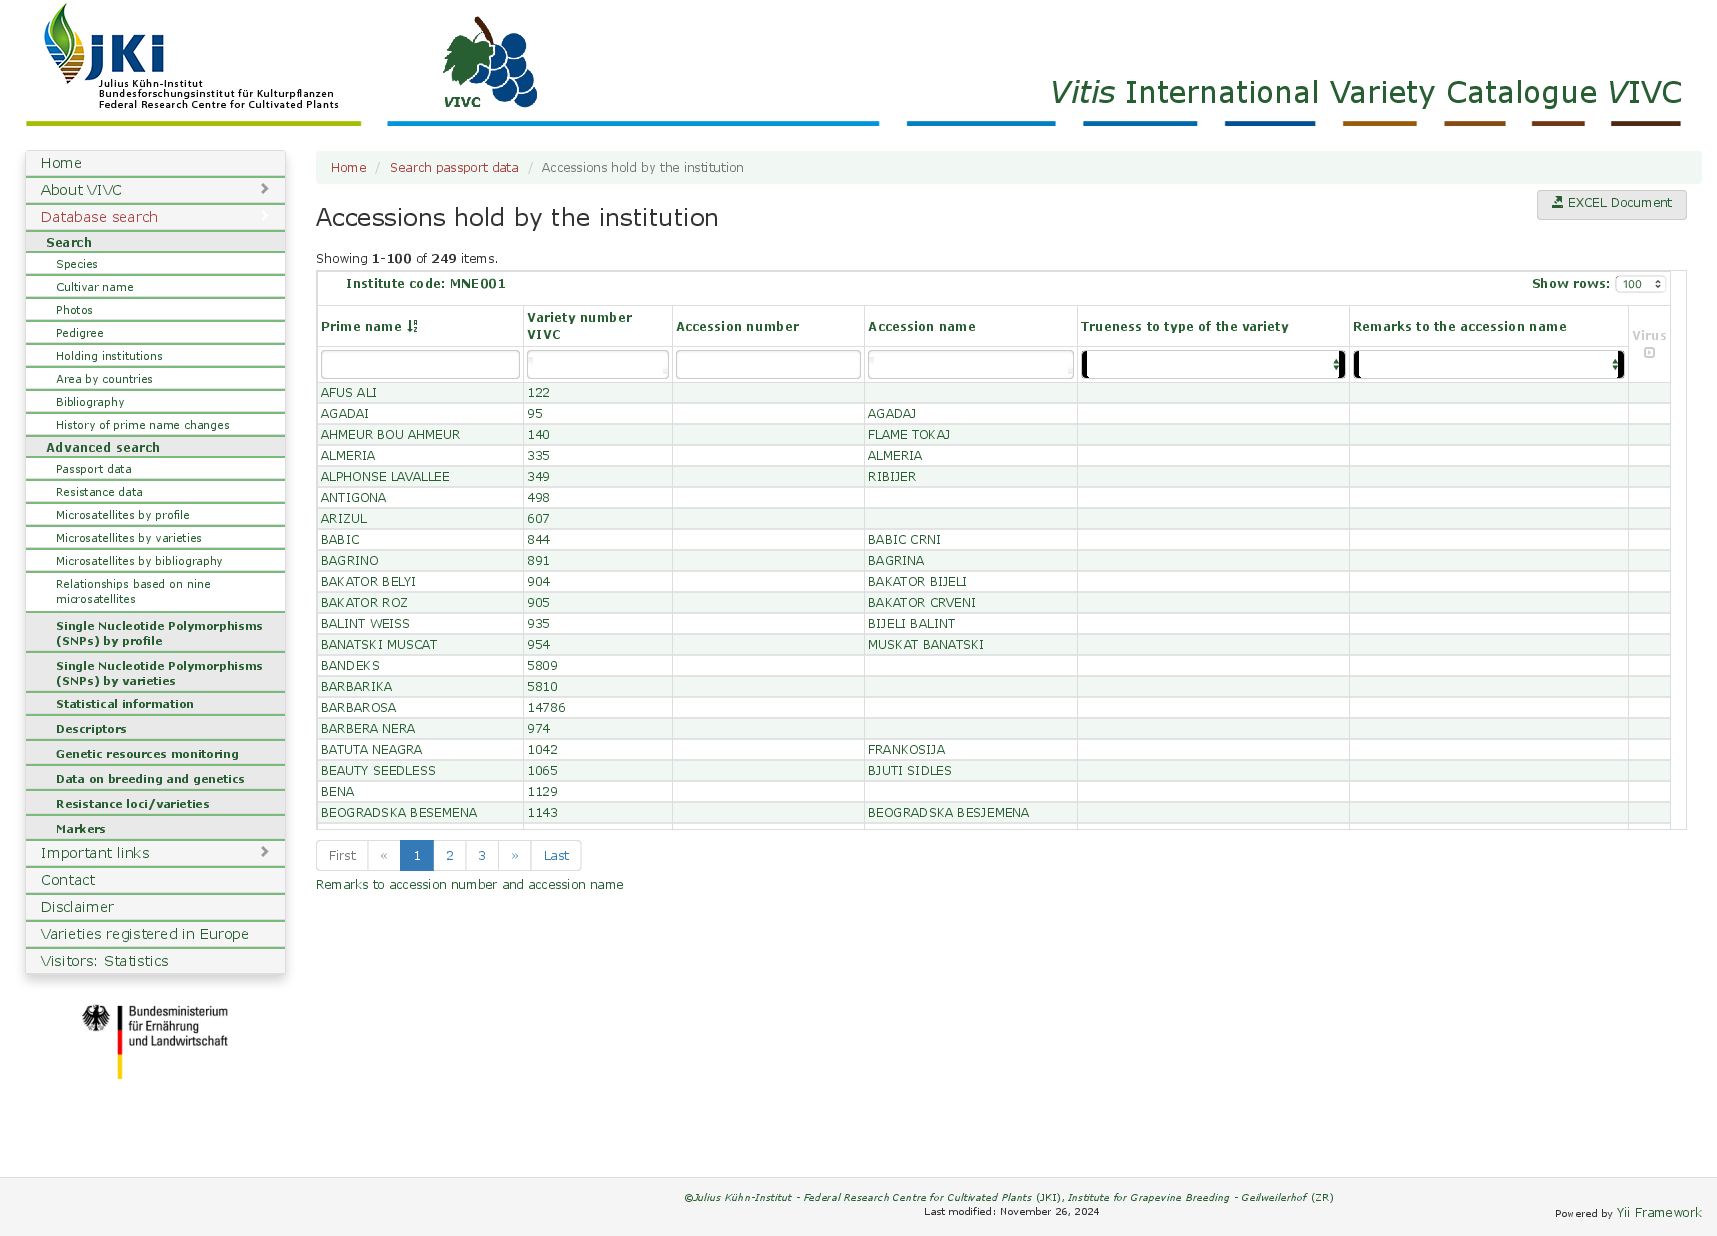The width and height of the screenshot is (1717, 1236).
Task: Open Holding institutions in sidebar
Action: [x=109, y=356]
